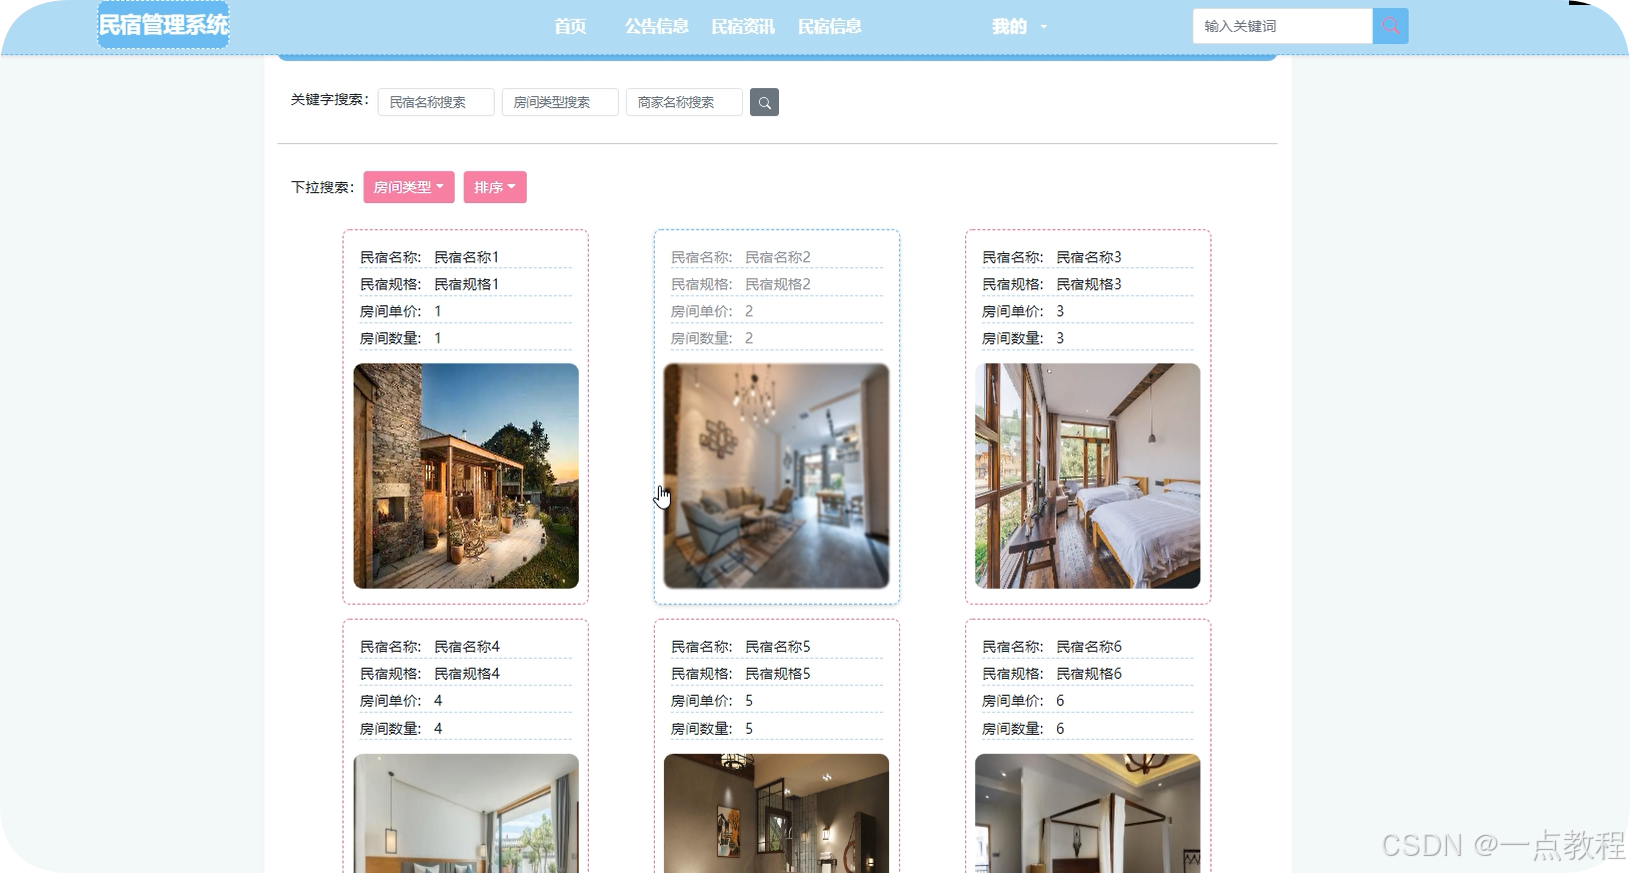Select the text 民宿规格3

(1089, 284)
